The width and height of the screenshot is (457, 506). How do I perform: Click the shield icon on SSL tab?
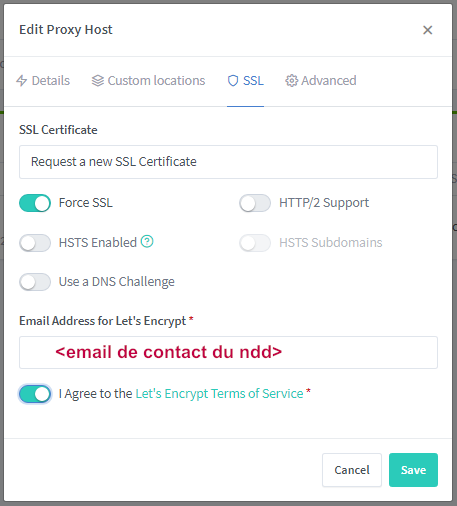coord(233,81)
